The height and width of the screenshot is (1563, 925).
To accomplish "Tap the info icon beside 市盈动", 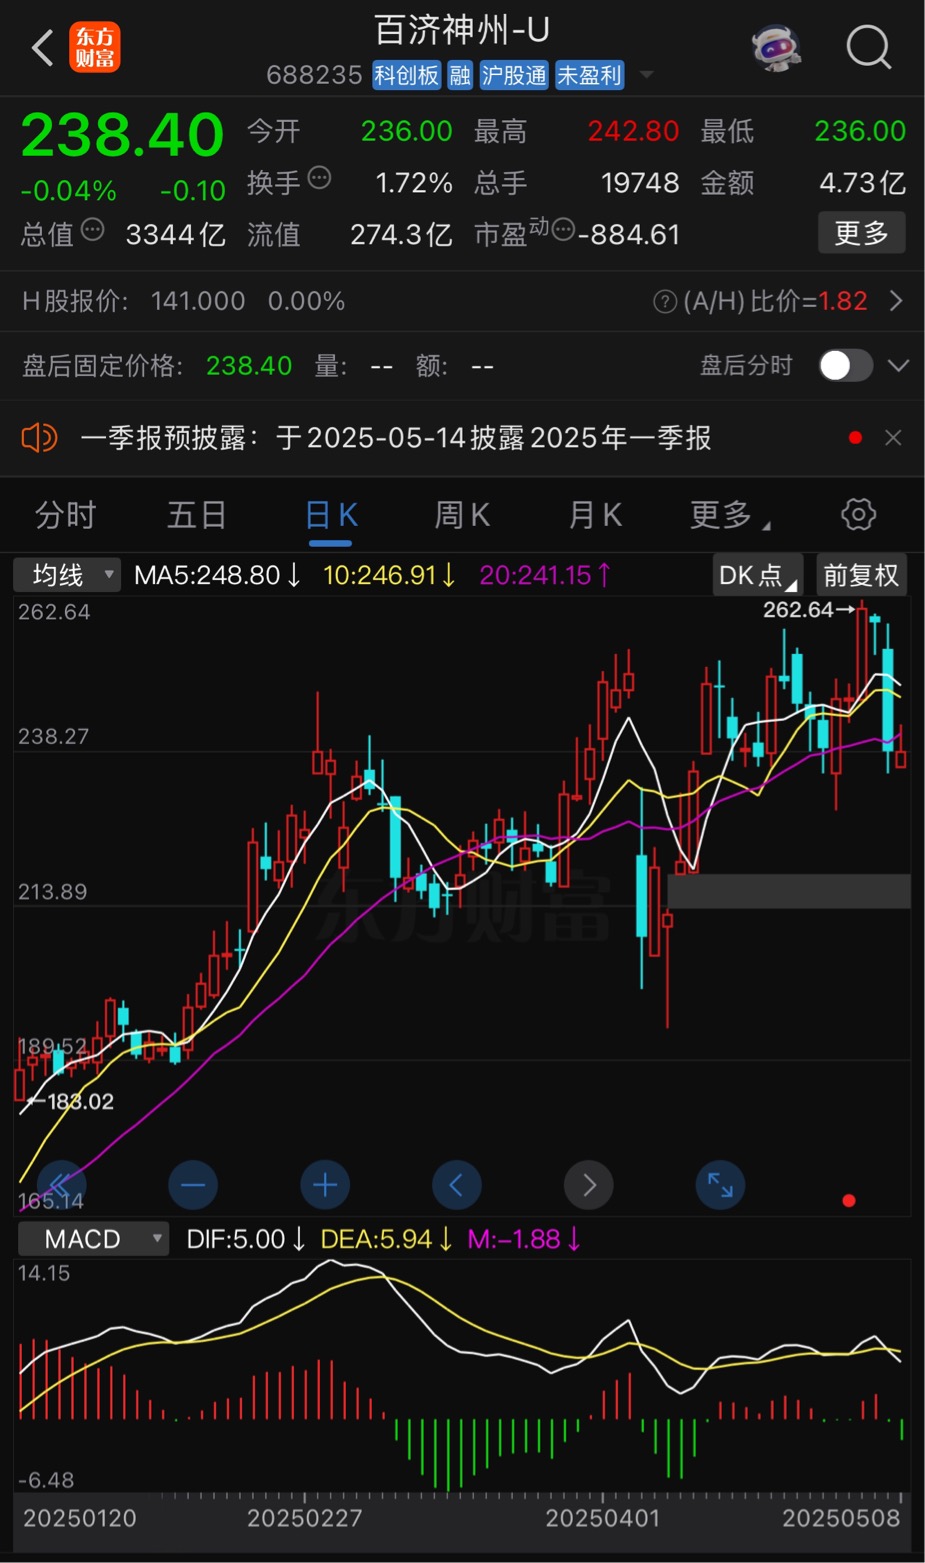I will click(563, 231).
